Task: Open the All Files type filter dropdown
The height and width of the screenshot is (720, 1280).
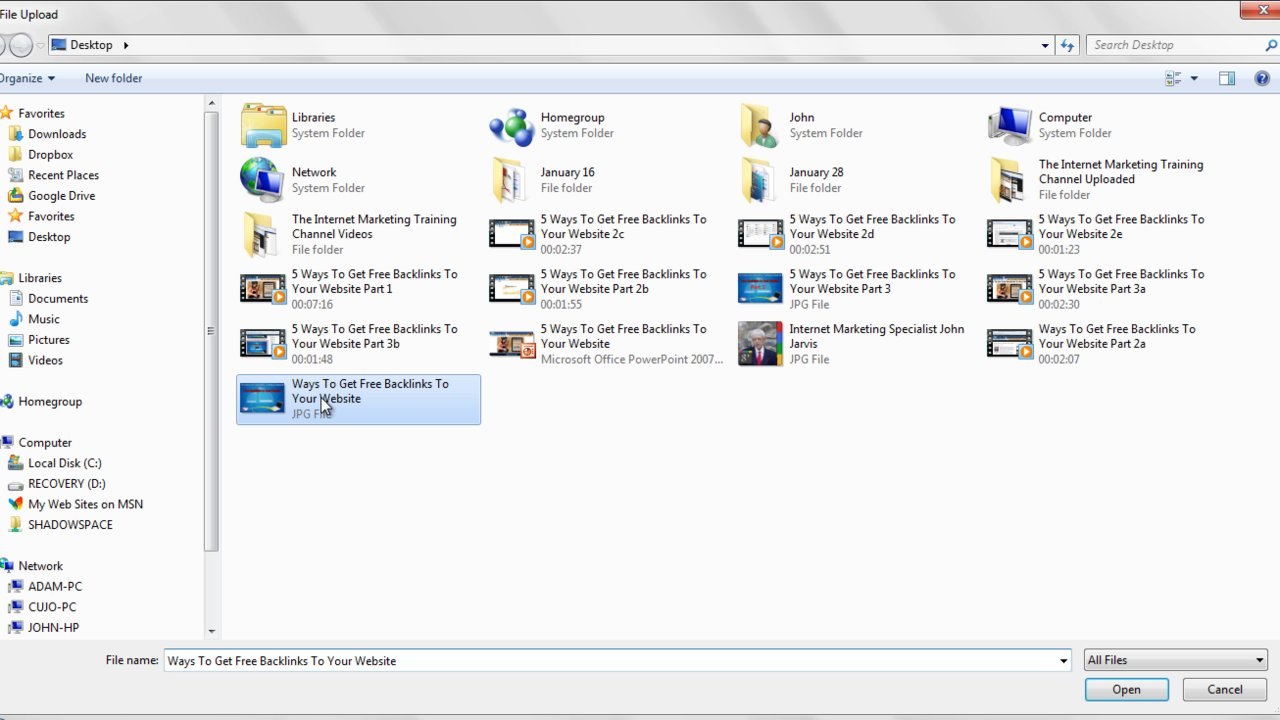Action: click(x=1176, y=660)
